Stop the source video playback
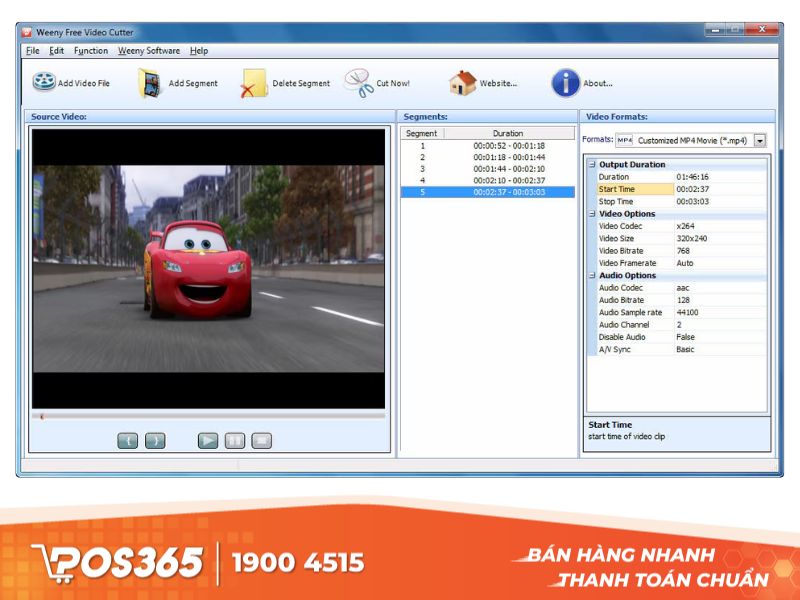Screen dimensions: 800x600 click(x=262, y=440)
